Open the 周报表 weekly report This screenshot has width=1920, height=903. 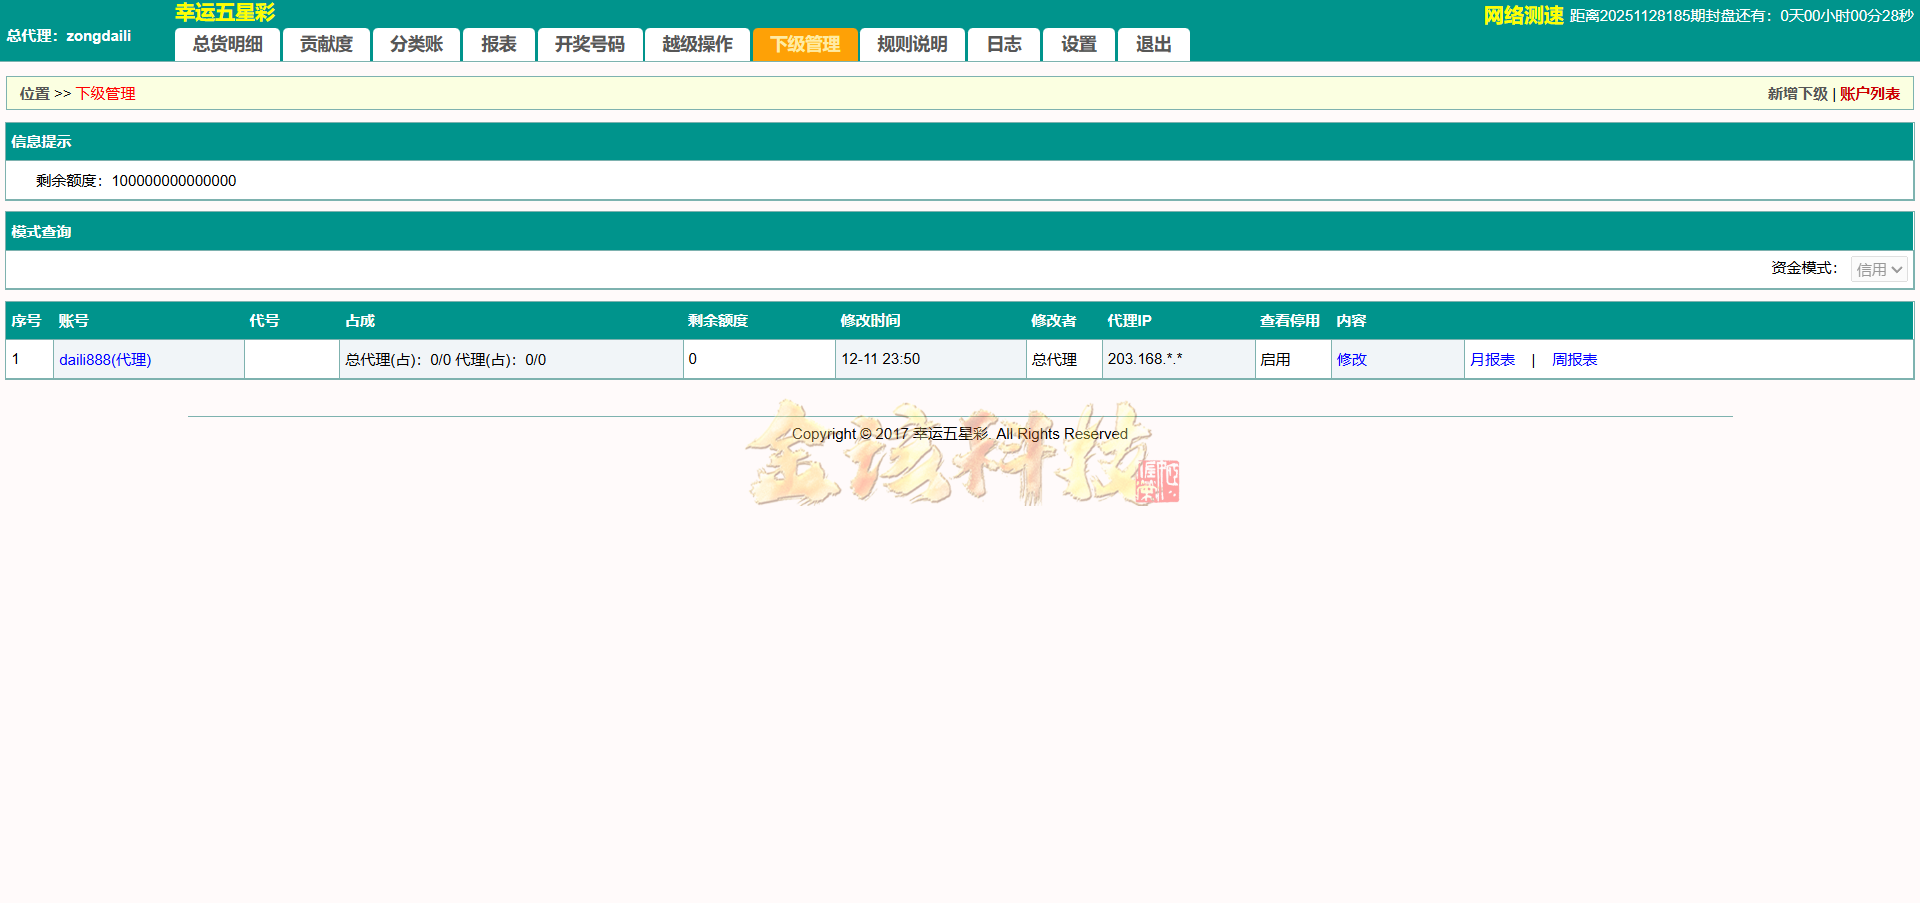[1575, 359]
